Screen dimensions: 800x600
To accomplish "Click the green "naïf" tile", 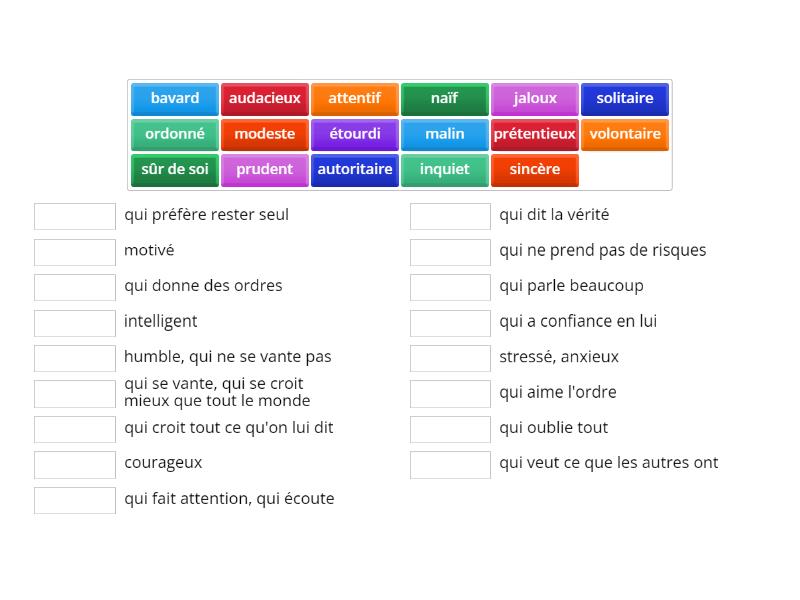I will coord(444,98).
